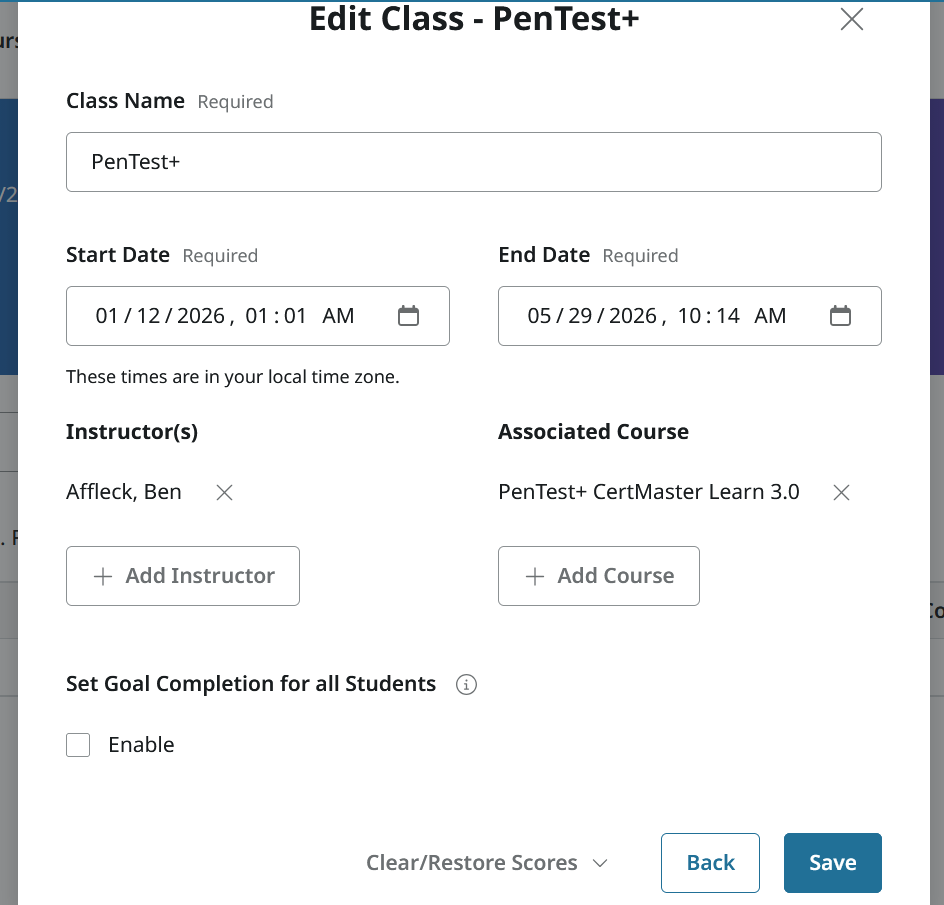This screenshot has width=944, height=905.
Task: Toggle AM/PM in the Start Date field
Action: [x=338, y=316]
